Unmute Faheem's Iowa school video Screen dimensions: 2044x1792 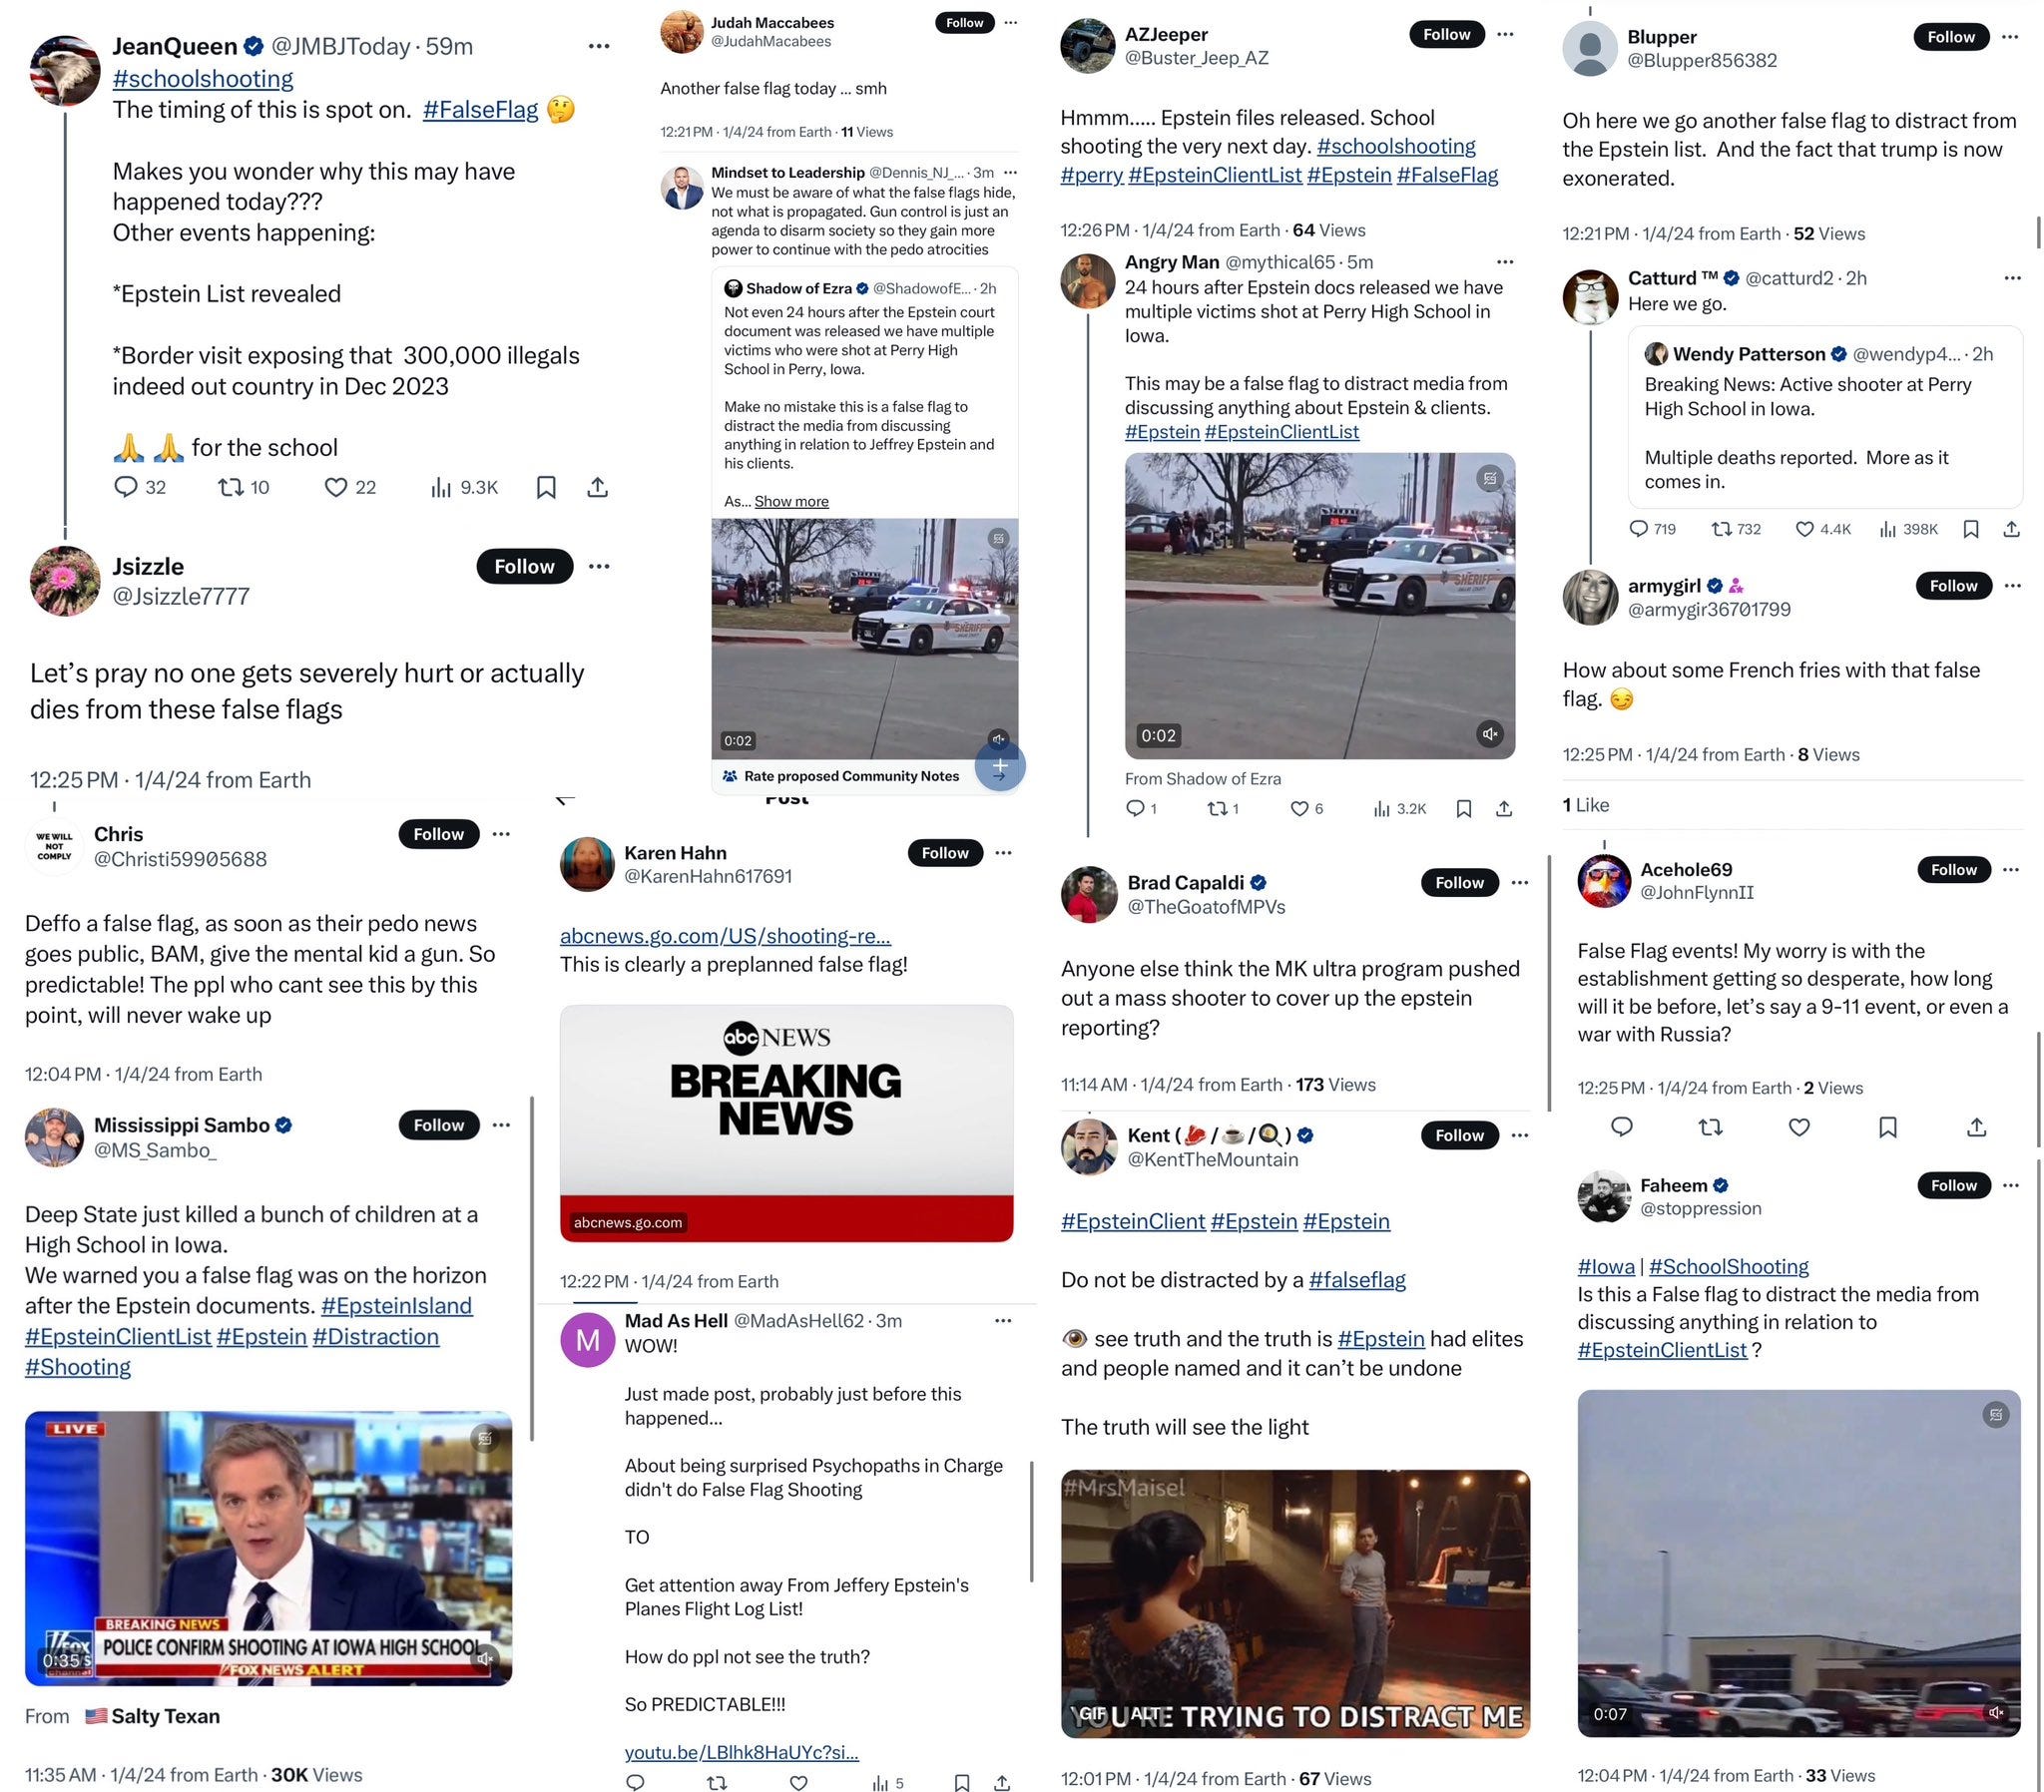tap(1996, 1712)
